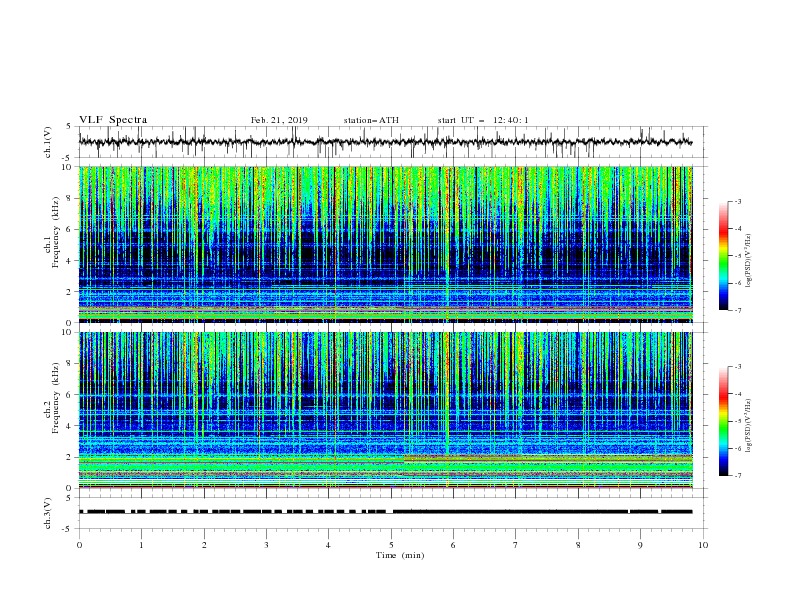This screenshot has width=792, height=612.
Task: Click the "ch.3(V)" axis label
Action: click(x=48, y=513)
